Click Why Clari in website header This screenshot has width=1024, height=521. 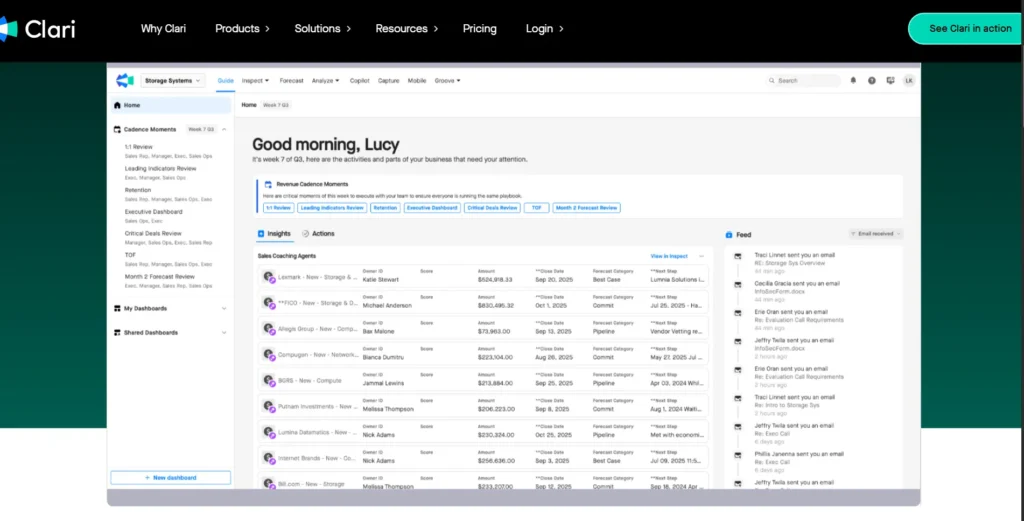coord(163,29)
